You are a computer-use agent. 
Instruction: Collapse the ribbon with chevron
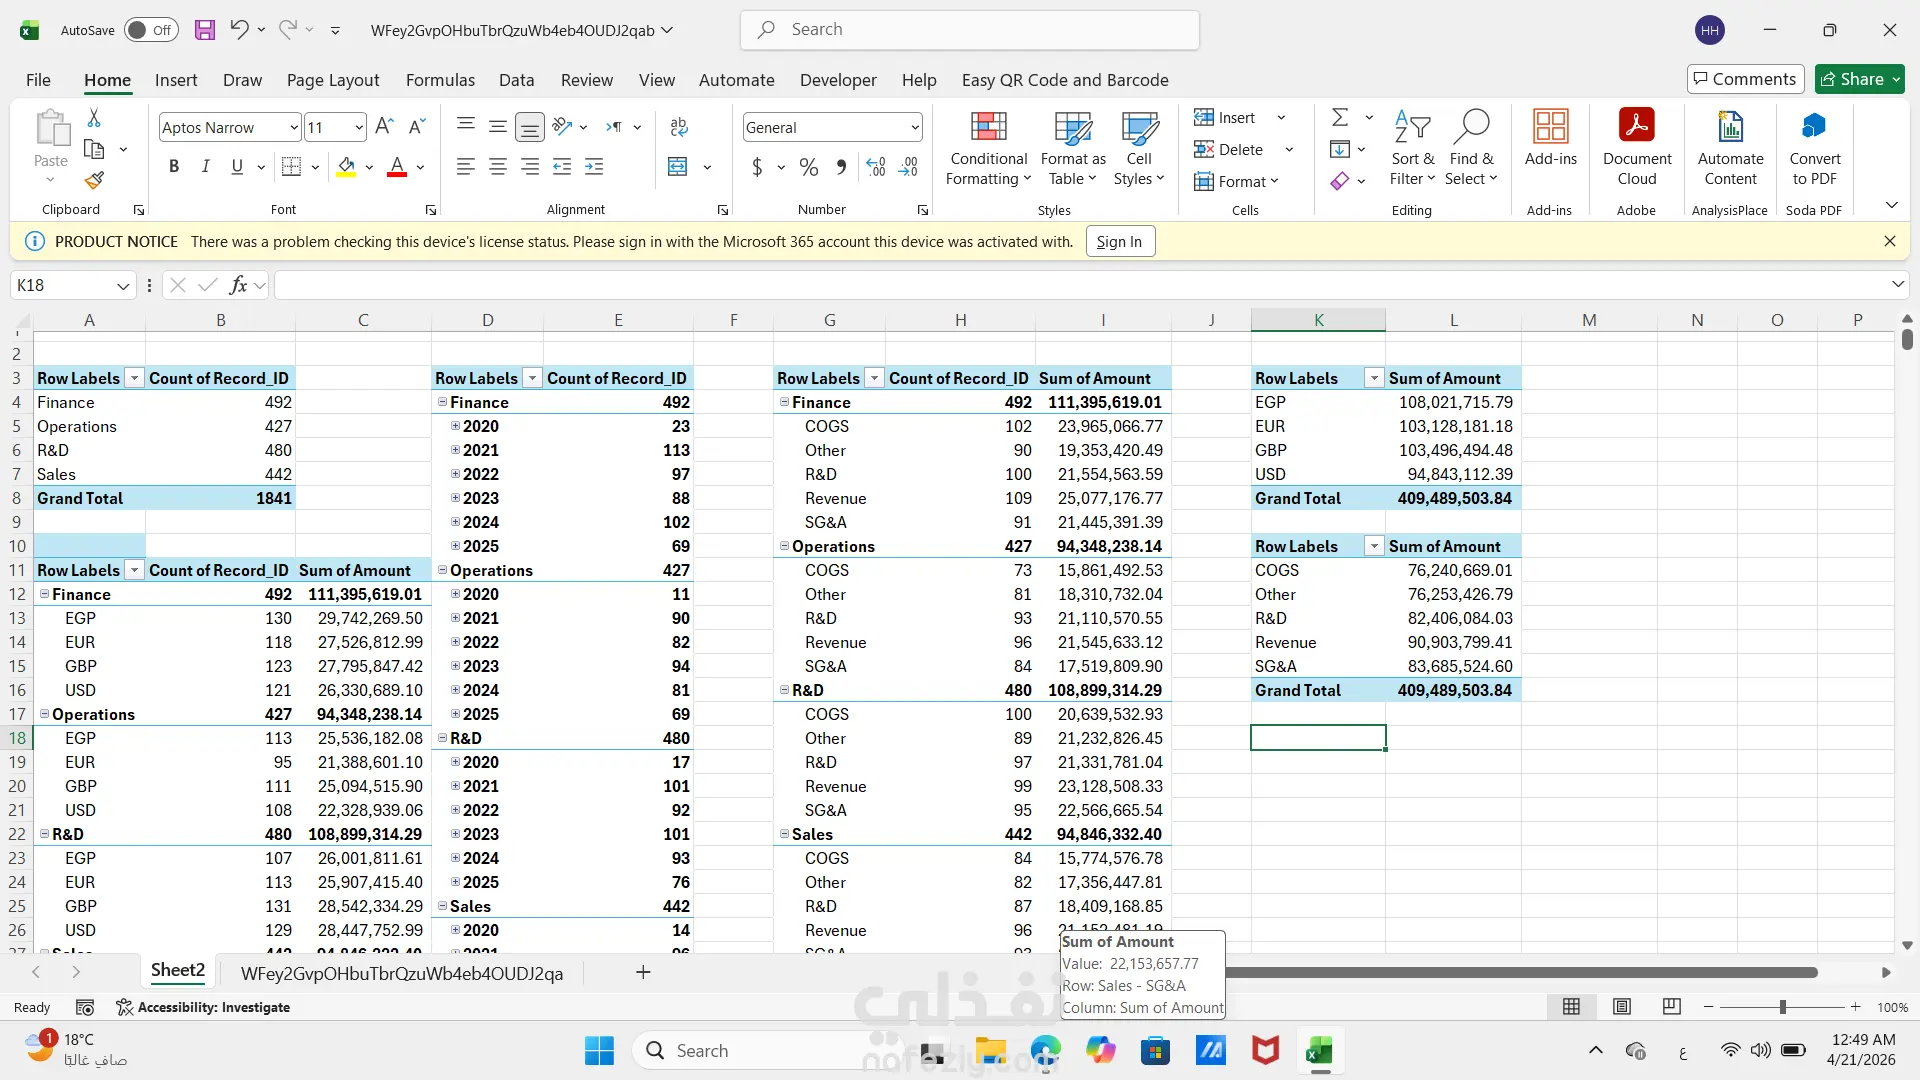(x=1891, y=205)
